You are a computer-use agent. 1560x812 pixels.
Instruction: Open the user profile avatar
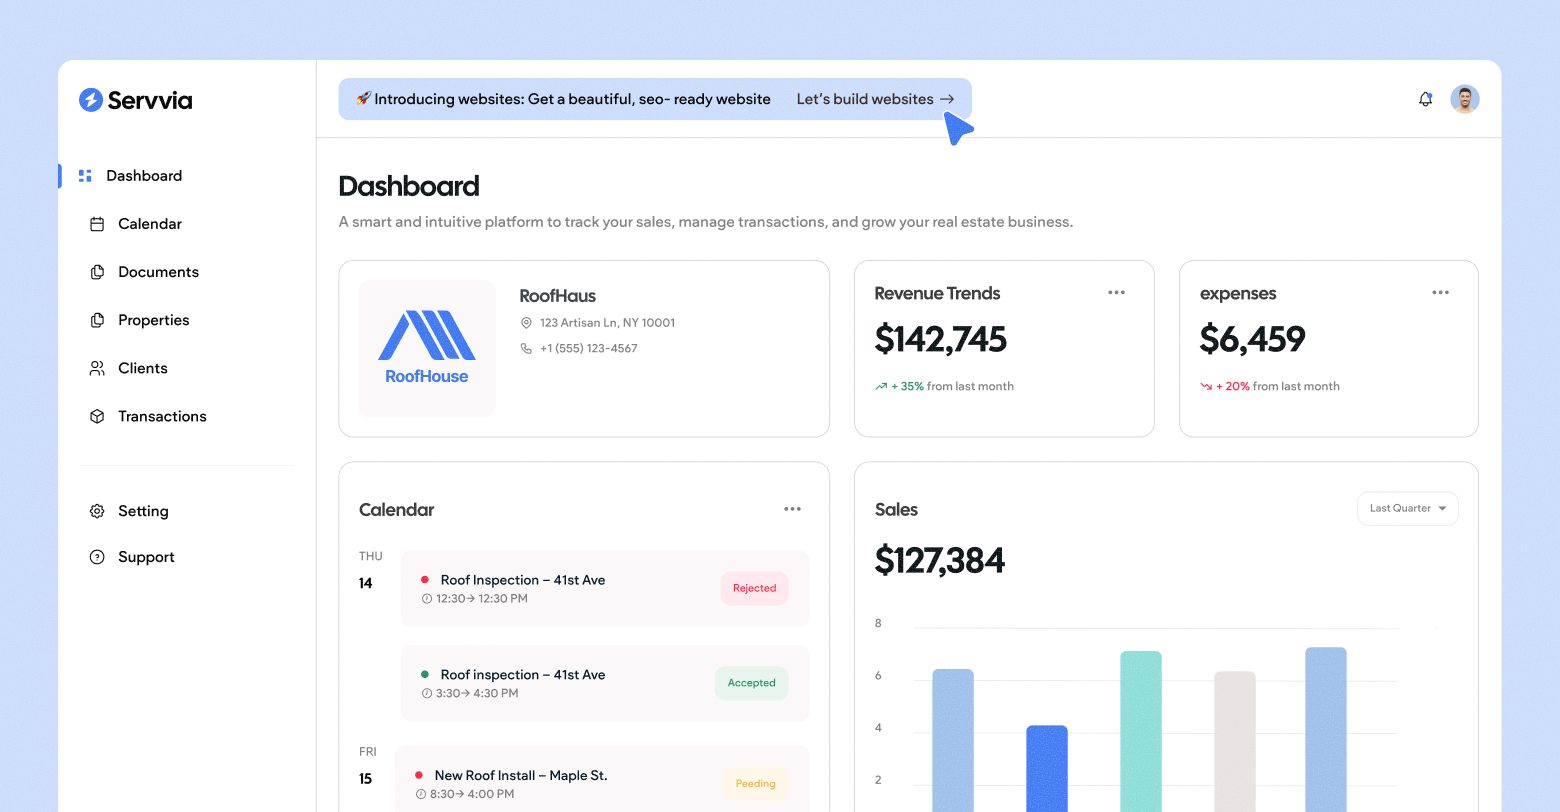tap(1464, 99)
